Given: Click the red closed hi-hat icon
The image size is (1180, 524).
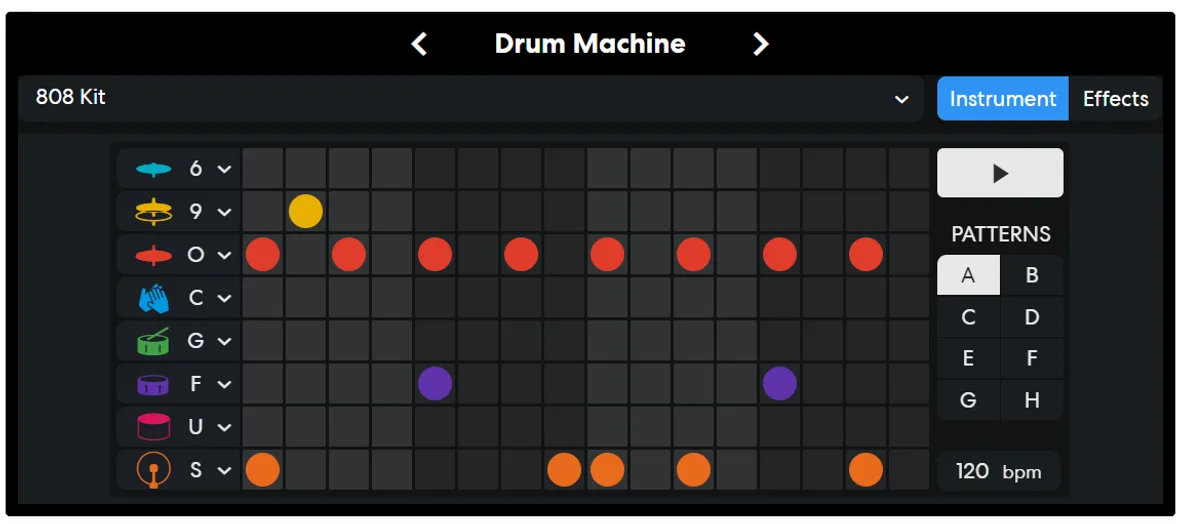Looking at the screenshot, I should tap(154, 255).
